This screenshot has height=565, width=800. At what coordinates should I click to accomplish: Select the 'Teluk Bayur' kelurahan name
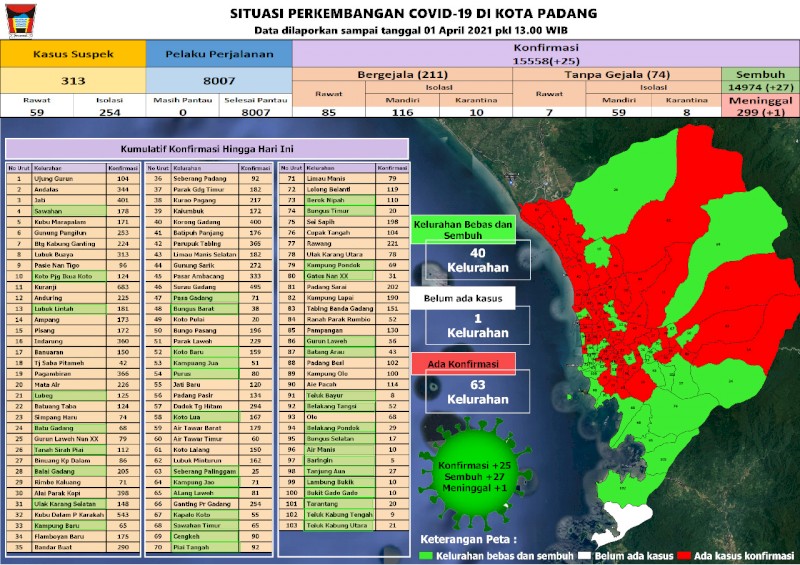point(325,395)
